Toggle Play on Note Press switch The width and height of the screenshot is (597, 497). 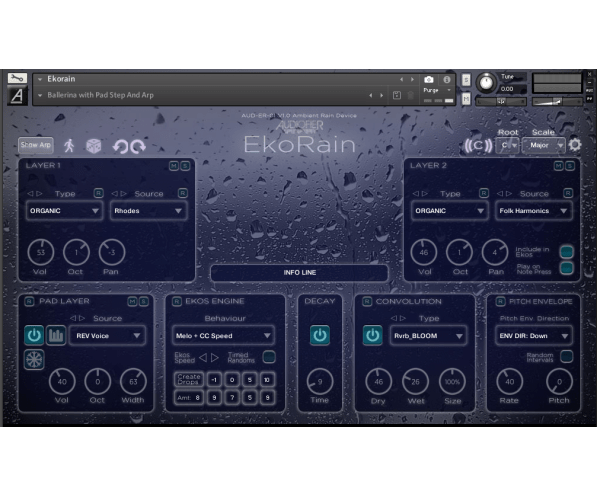(x=567, y=268)
